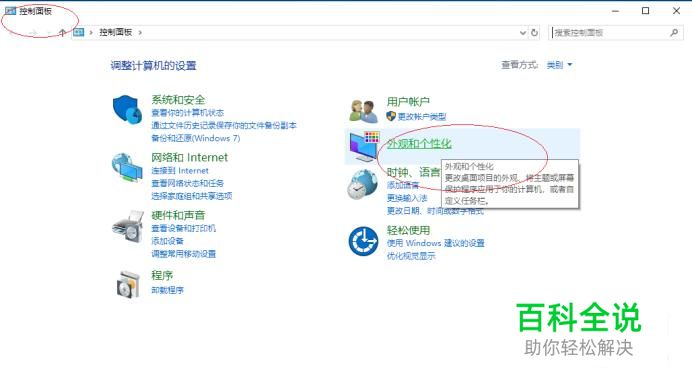
Task: Open 连接到 Internet link
Action: pos(180,171)
